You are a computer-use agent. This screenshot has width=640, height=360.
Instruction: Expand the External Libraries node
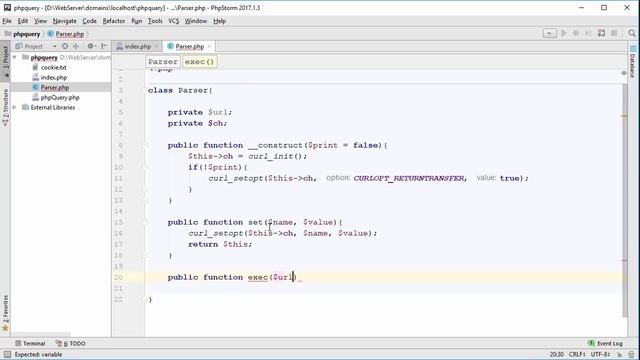(15, 107)
